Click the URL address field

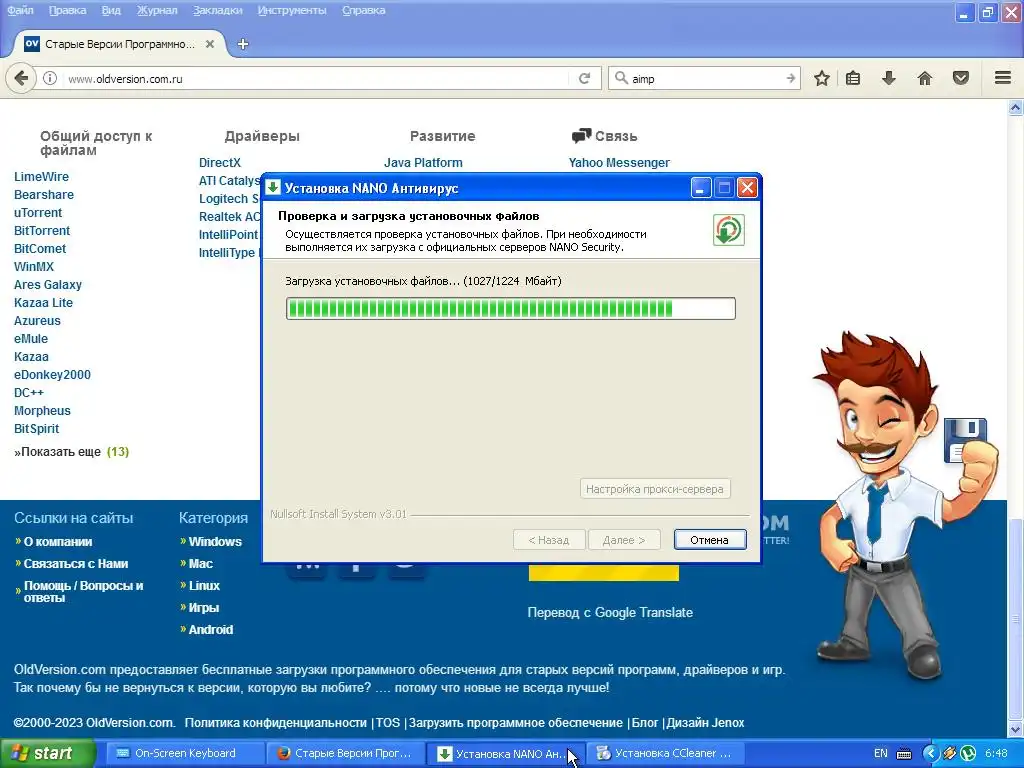coord(317,78)
